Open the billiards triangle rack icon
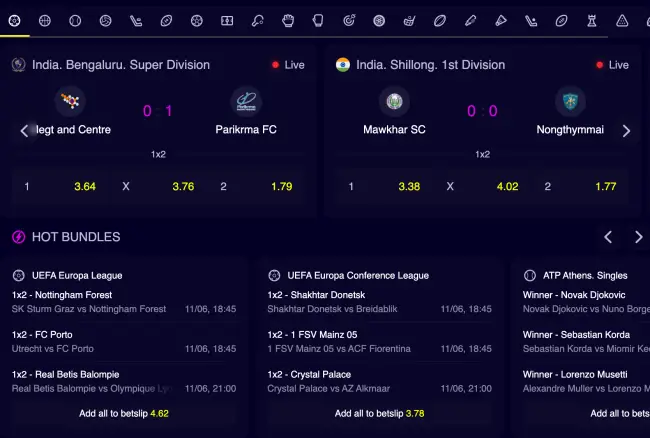The image size is (650, 438). click(622, 20)
